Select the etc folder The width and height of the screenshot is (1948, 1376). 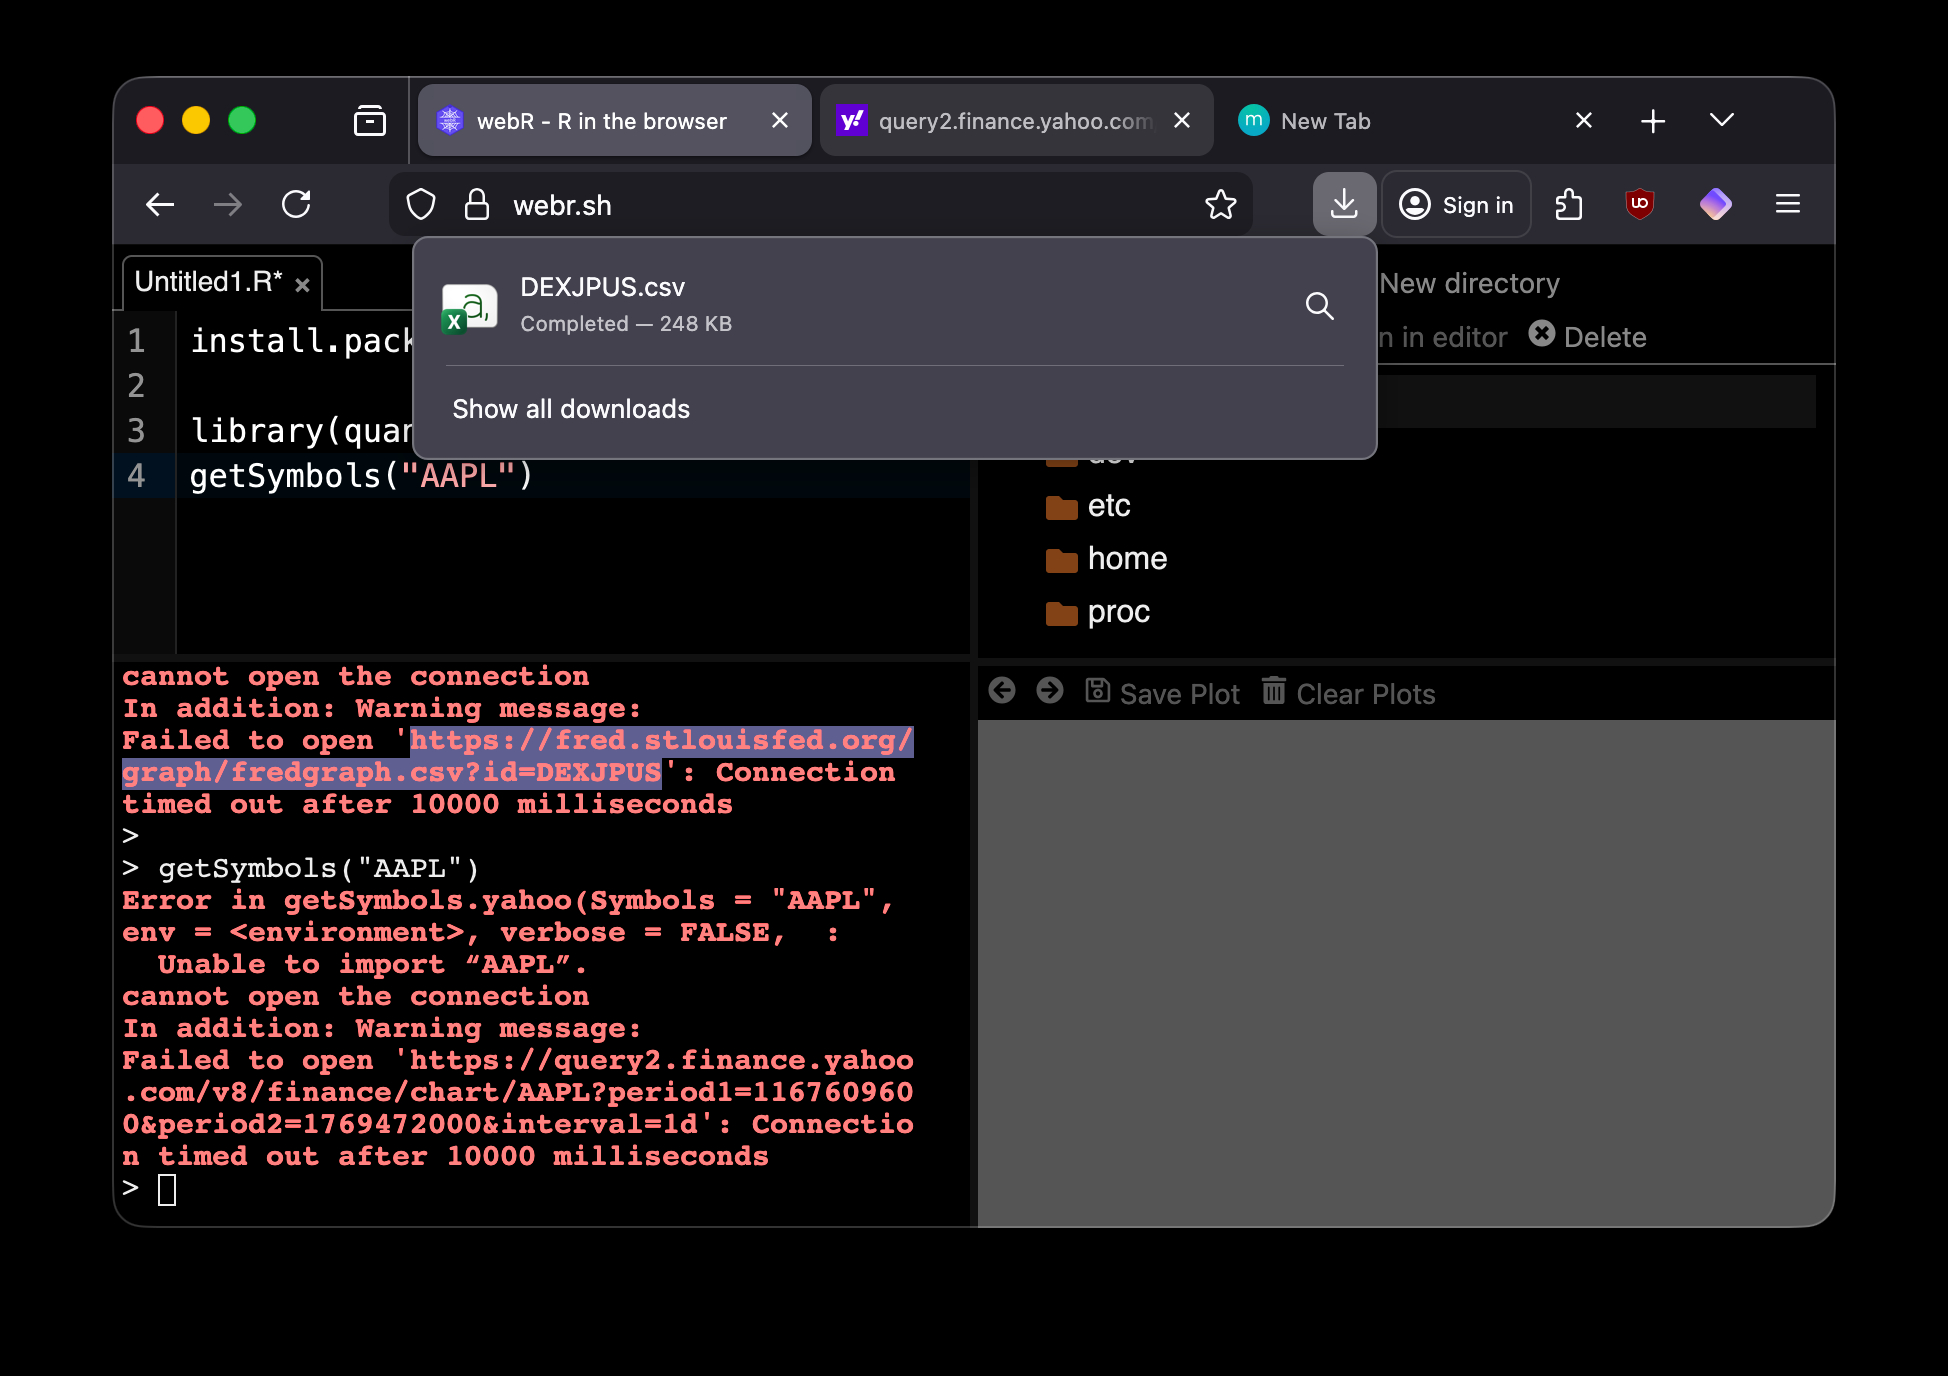tap(1108, 506)
